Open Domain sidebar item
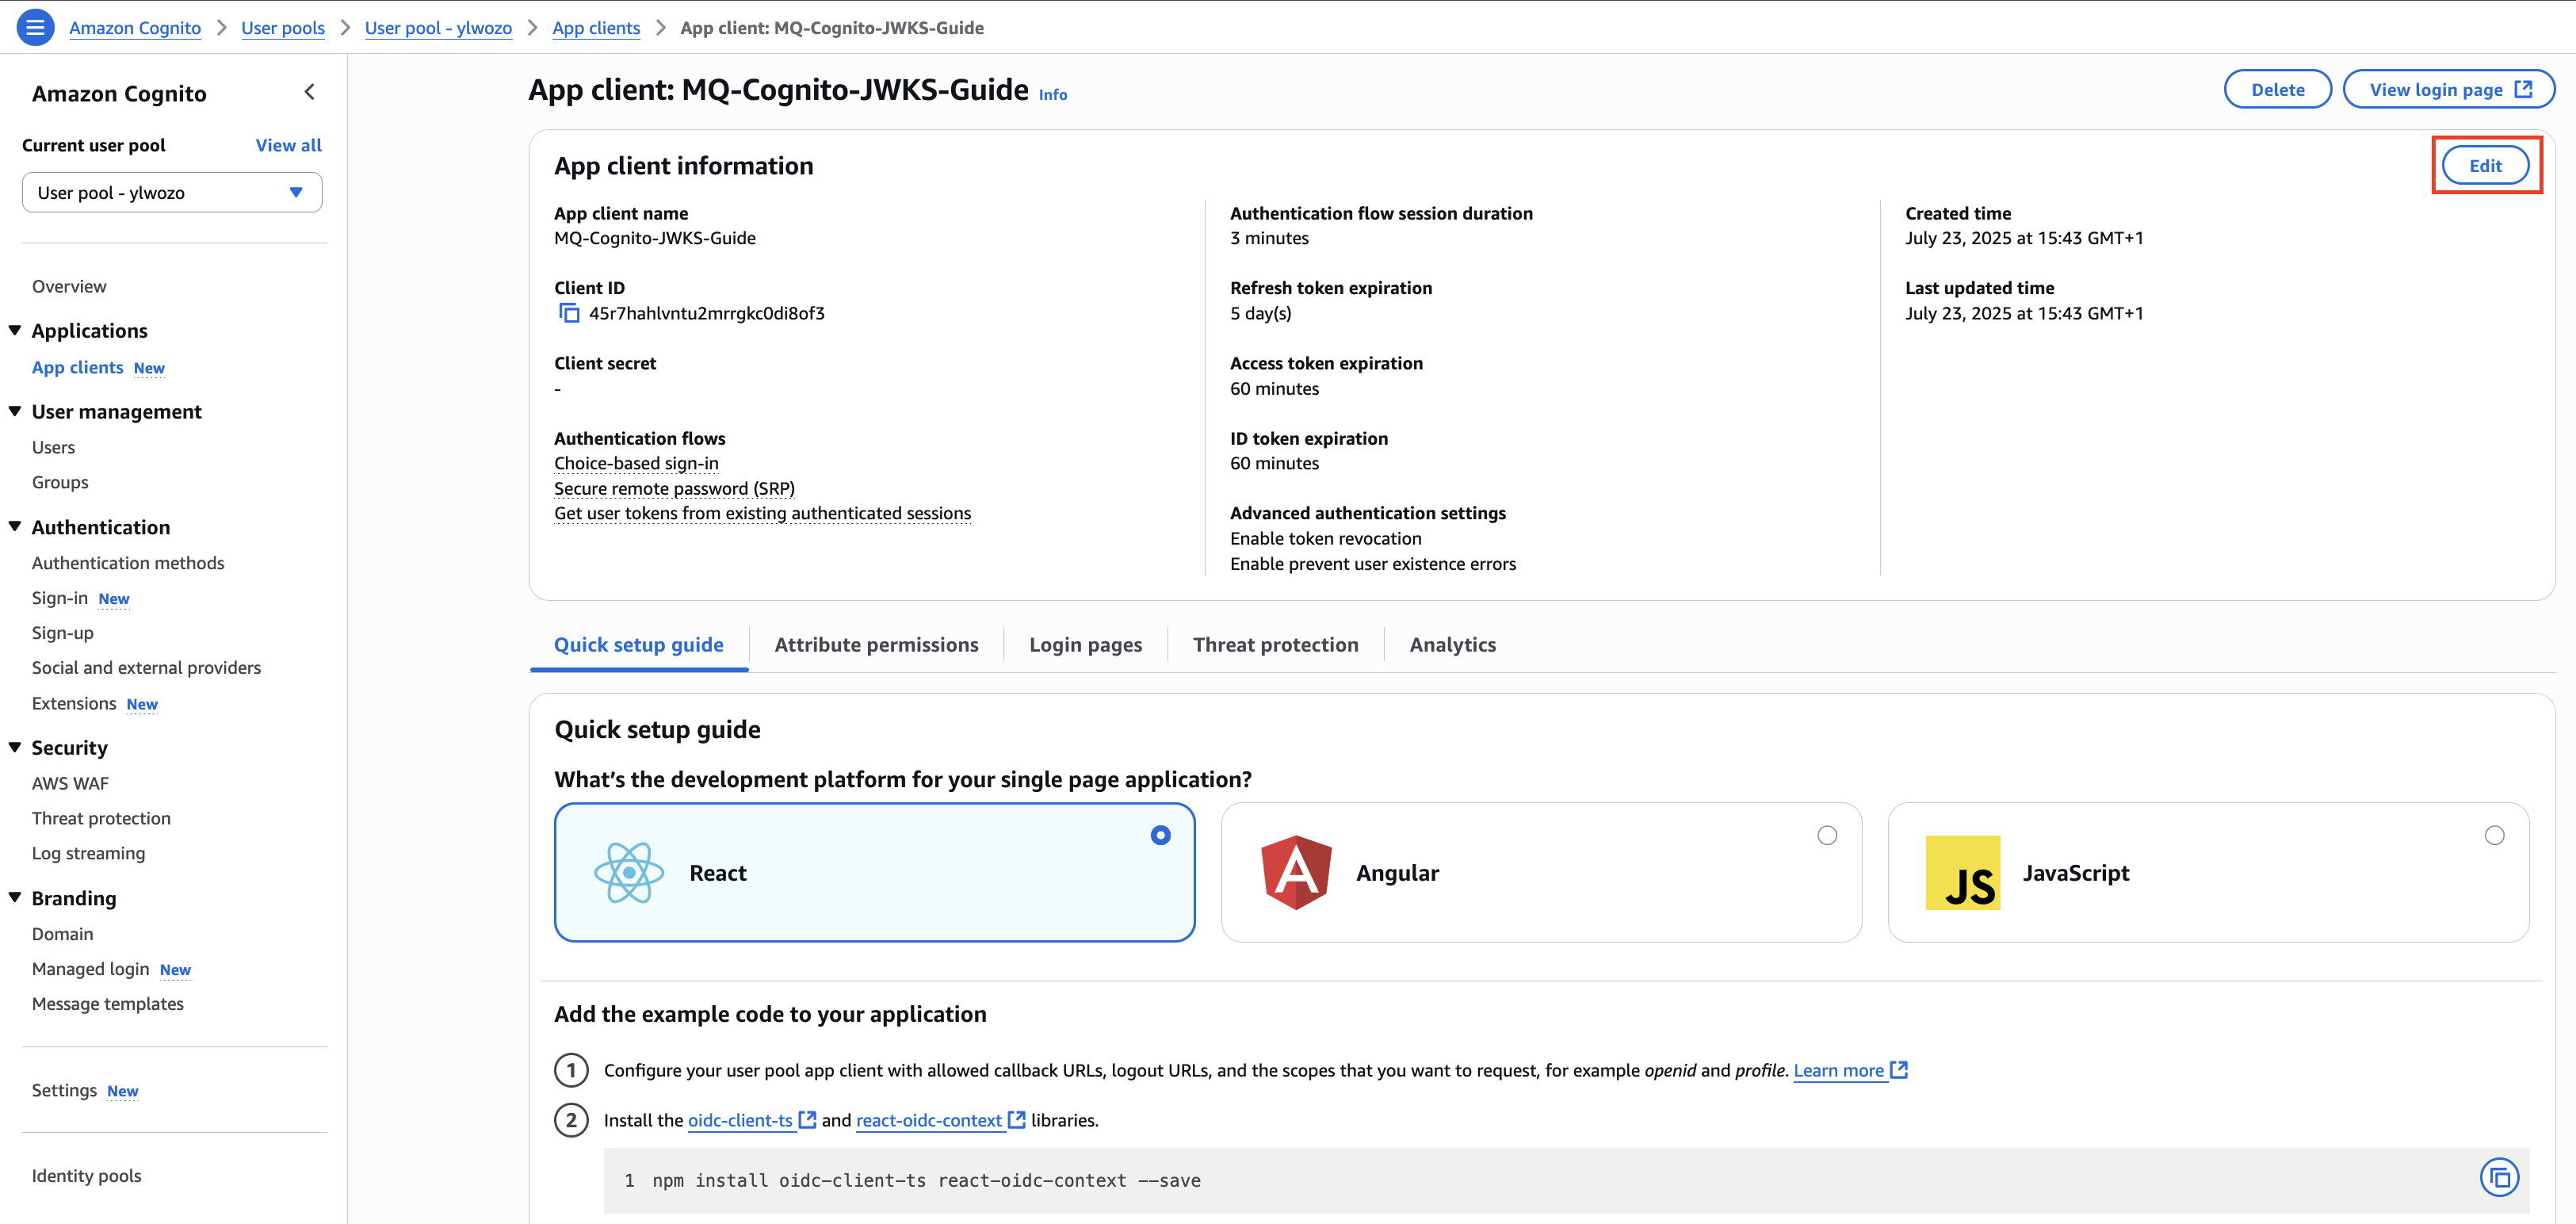2576x1224 pixels. (x=62, y=934)
